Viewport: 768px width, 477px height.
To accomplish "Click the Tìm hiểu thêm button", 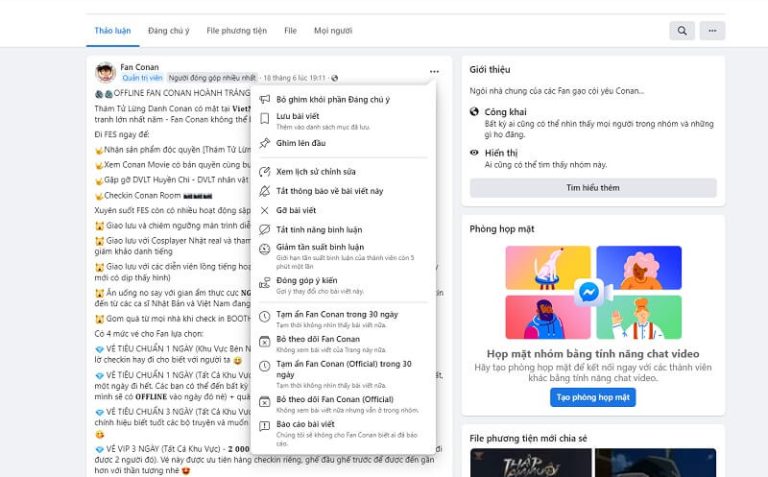I will click(593, 188).
